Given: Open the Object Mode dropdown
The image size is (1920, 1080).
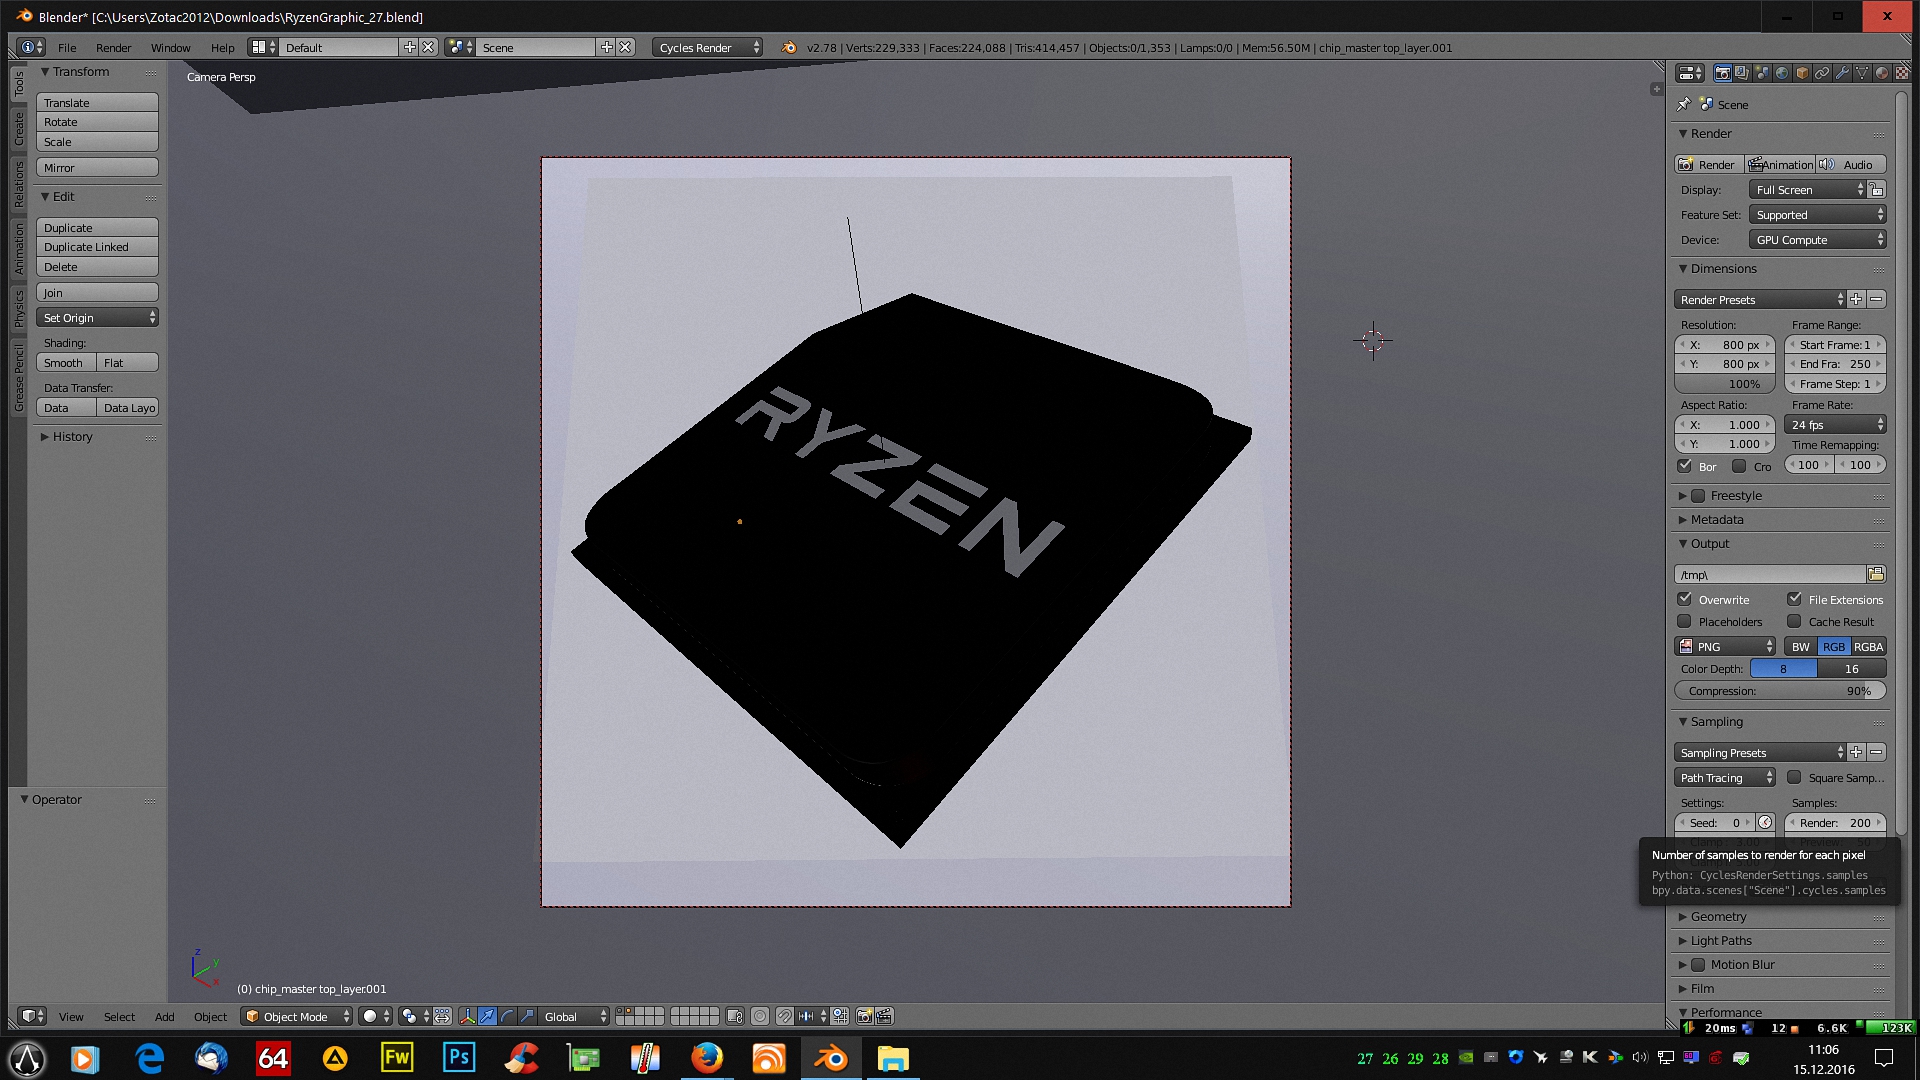Looking at the screenshot, I should 297,1016.
